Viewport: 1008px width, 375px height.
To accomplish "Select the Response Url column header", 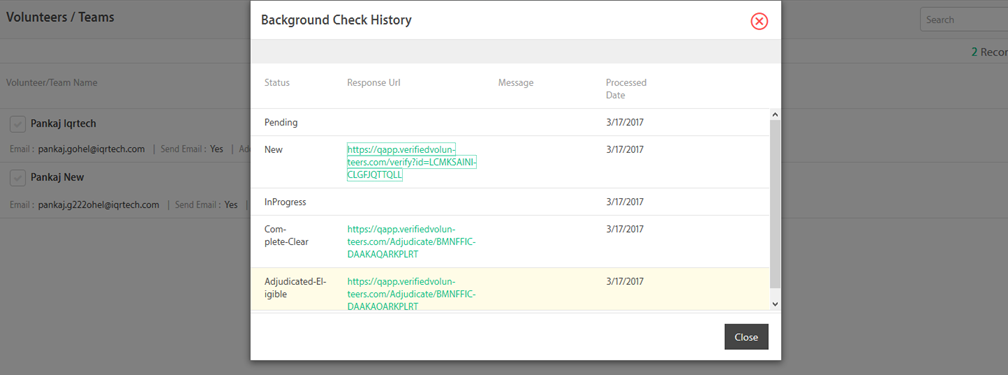I will (x=374, y=83).
